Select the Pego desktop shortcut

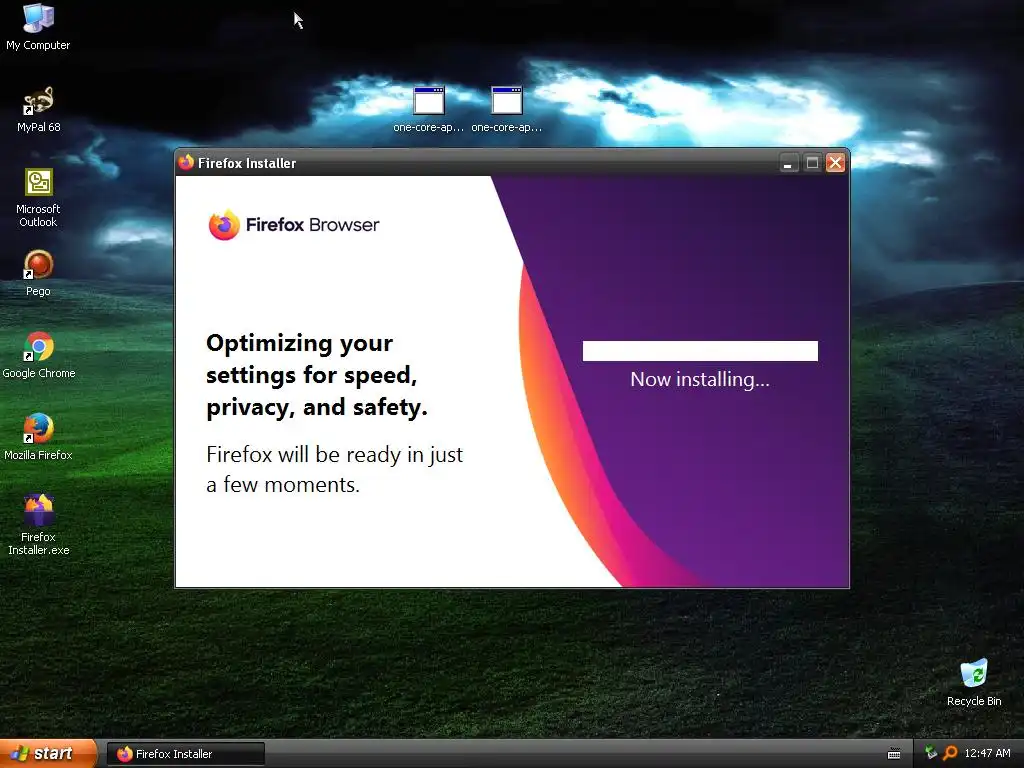point(38,273)
